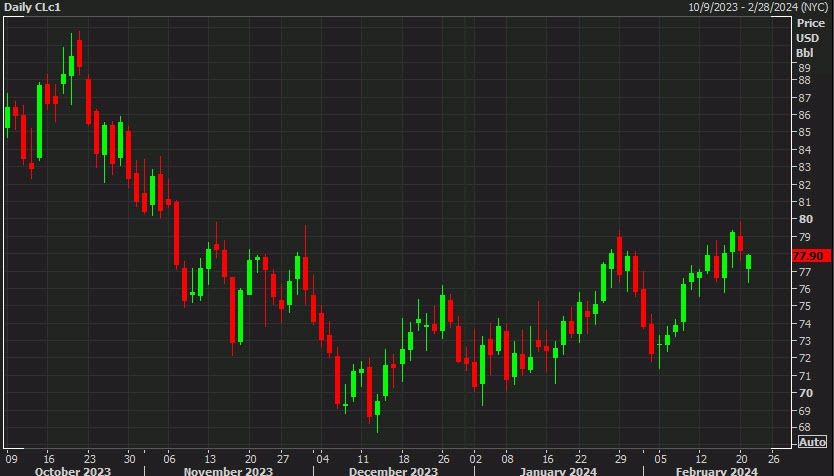Click the 23 date tick label
Viewport: 834px width, 476px height.
[x=89, y=459]
